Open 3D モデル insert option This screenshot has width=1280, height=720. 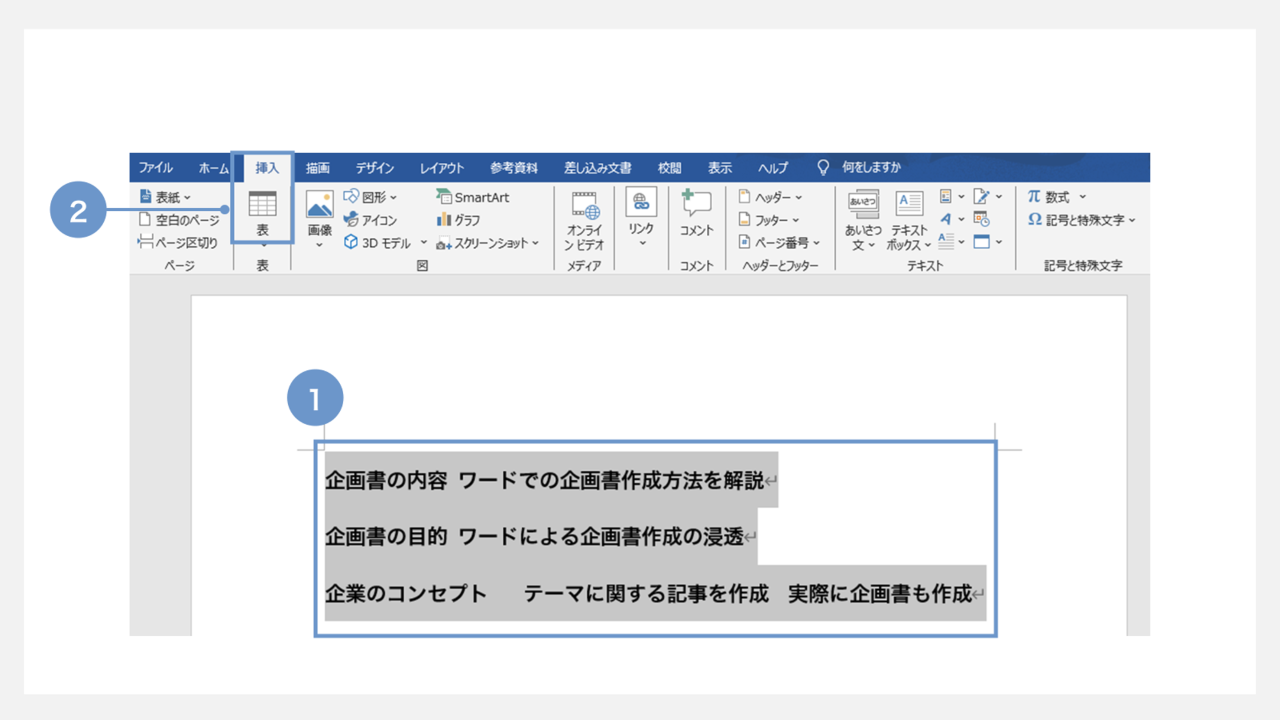[378, 242]
